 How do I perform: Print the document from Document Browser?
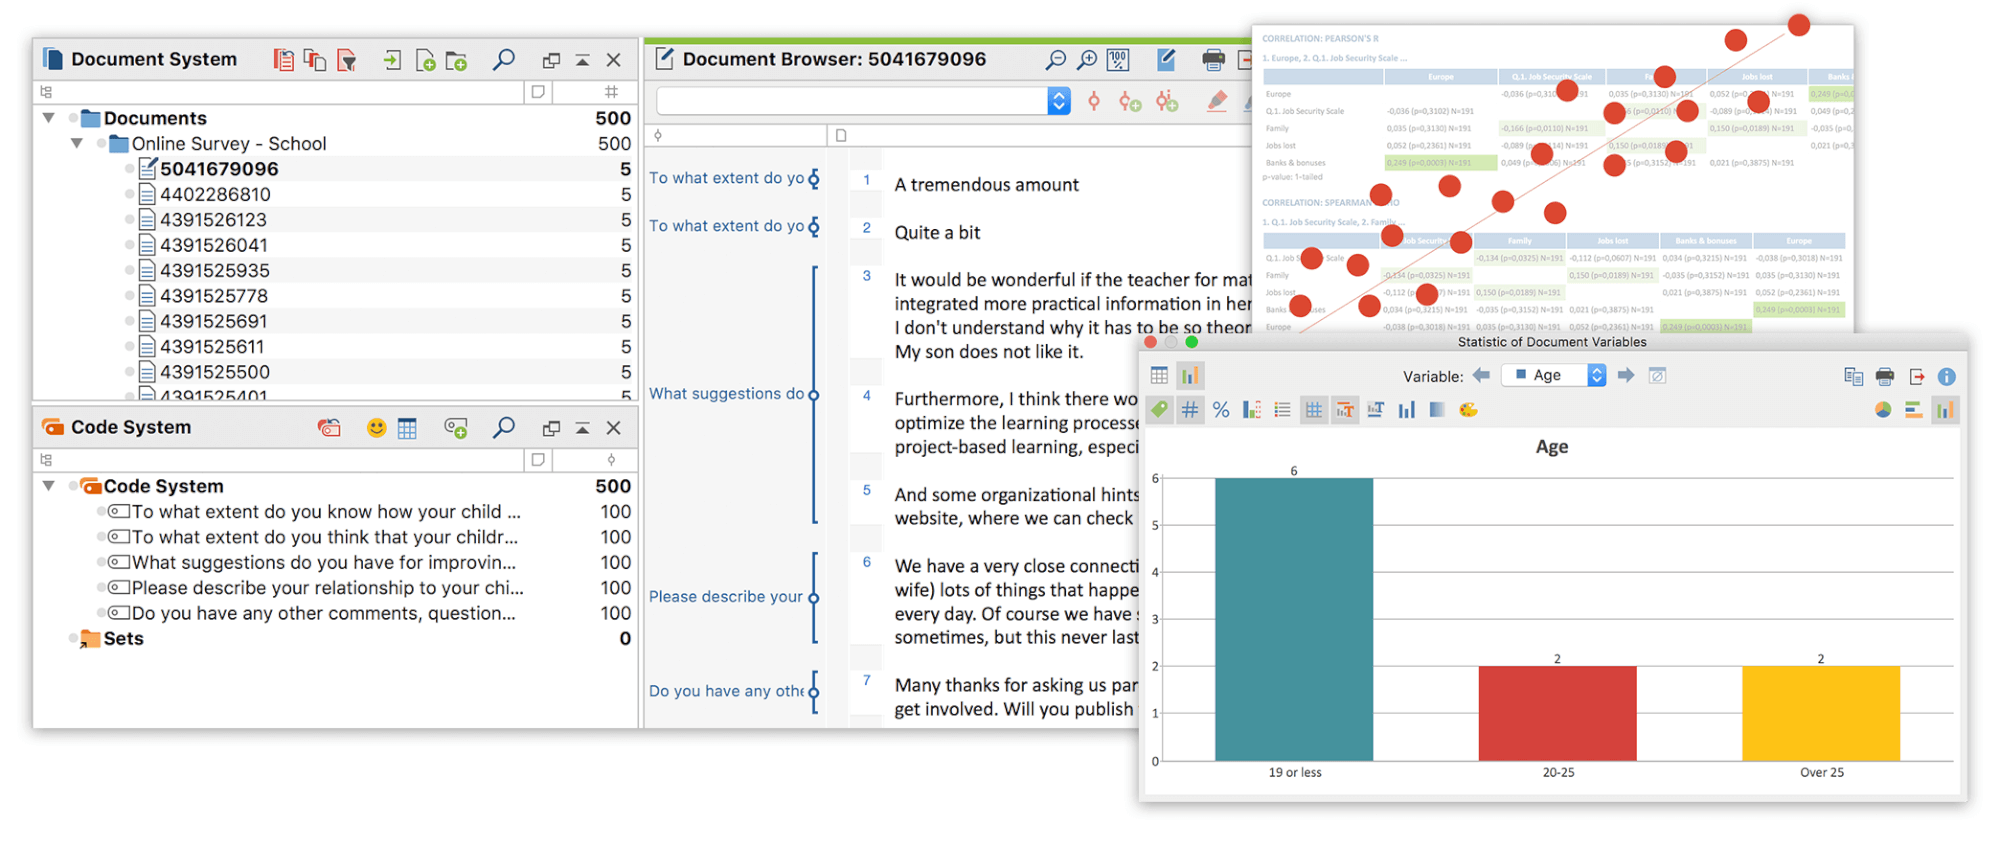coord(1213,60)
